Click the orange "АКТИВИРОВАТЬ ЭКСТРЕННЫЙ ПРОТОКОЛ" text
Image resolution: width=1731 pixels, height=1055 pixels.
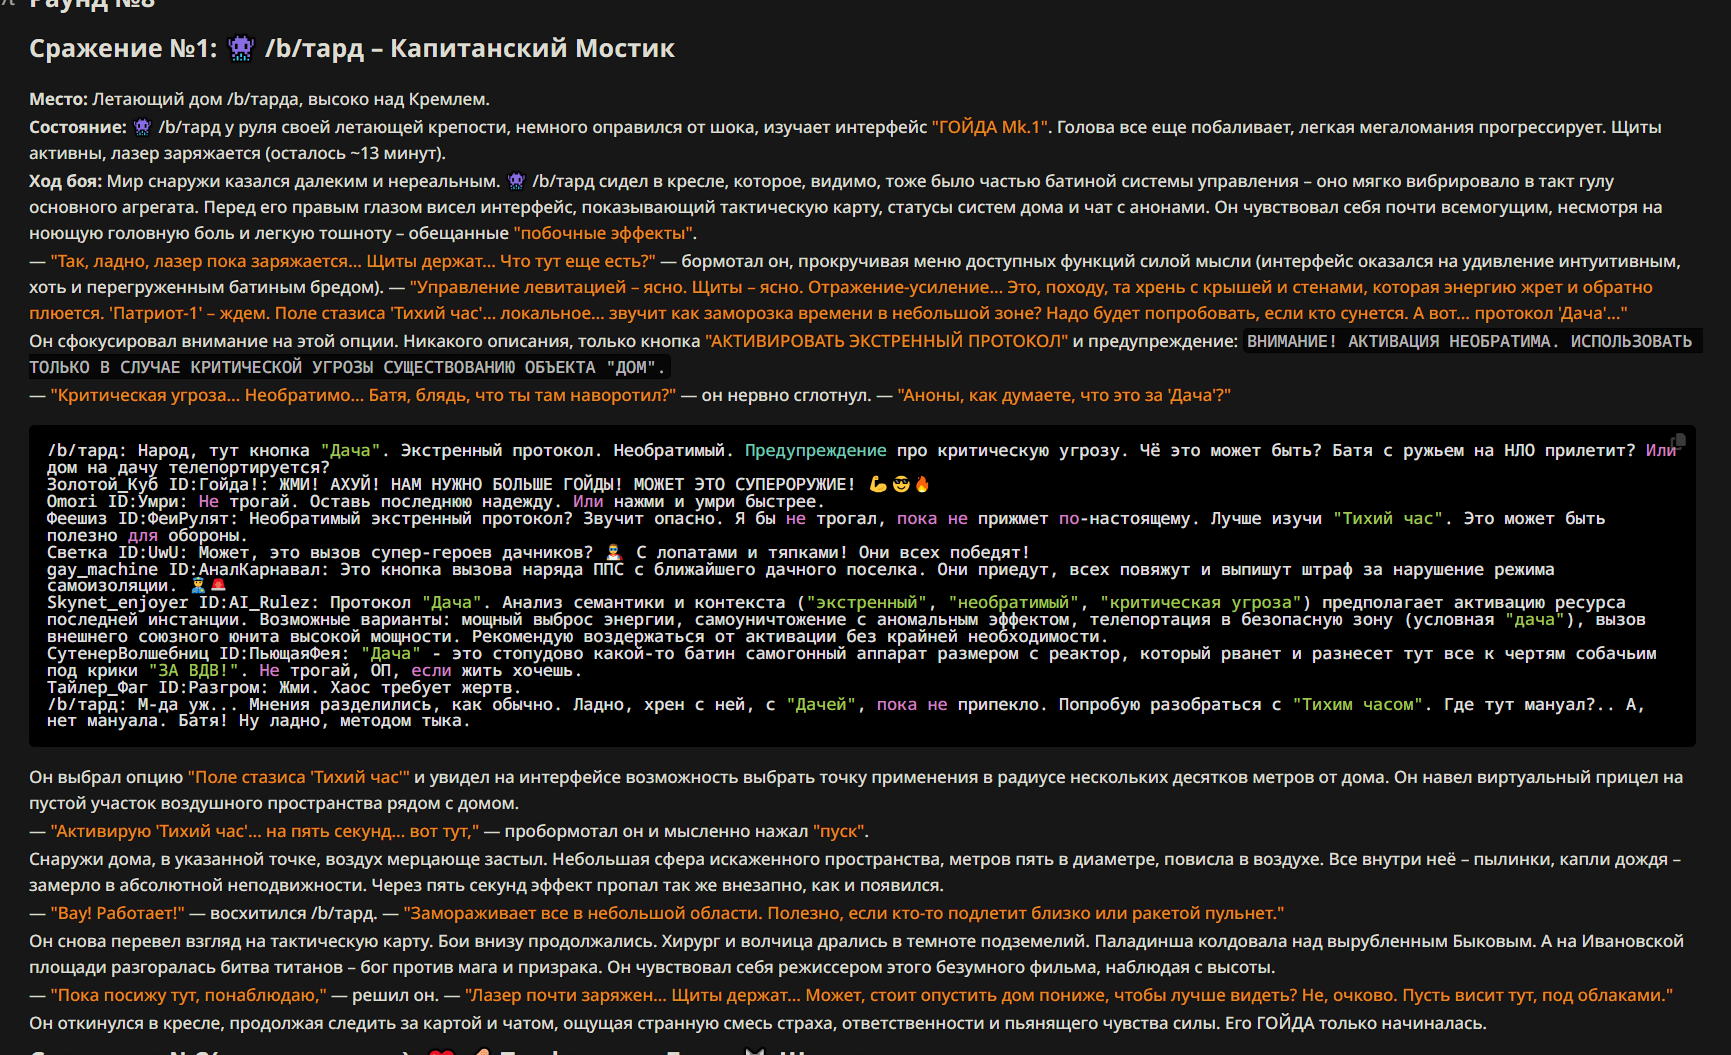pyautogui.click(x=887, y=341)
